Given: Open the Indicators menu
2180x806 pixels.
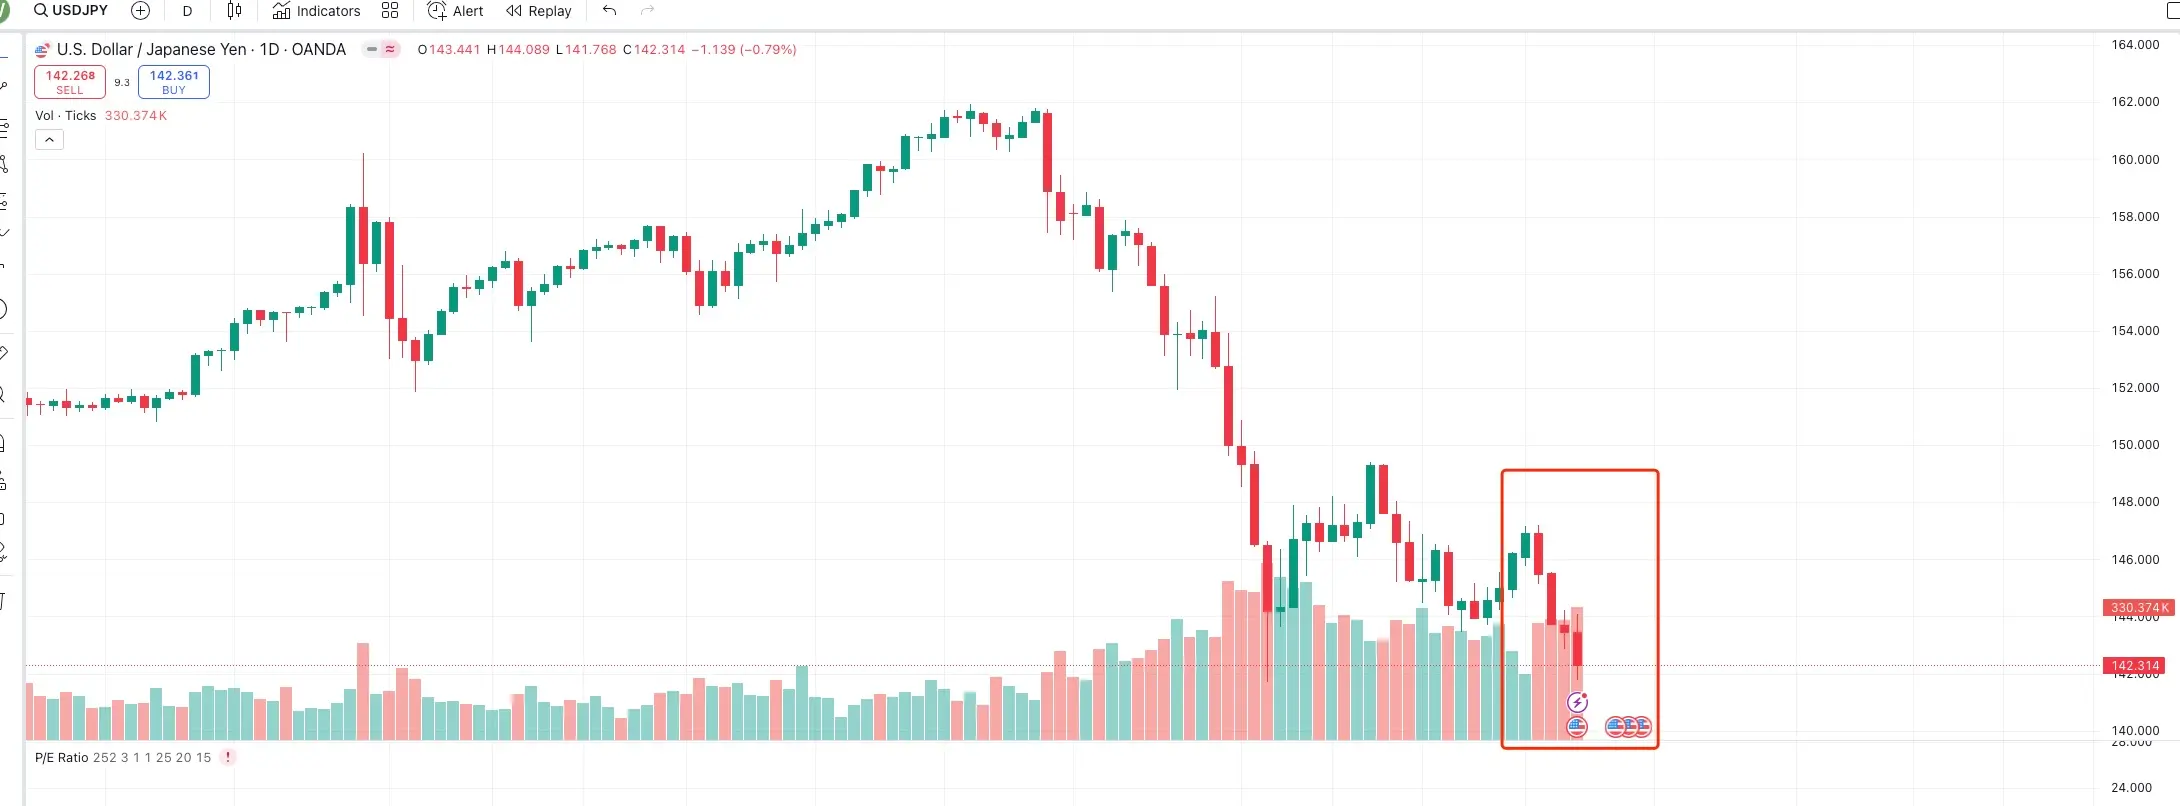Looking at the screenshot, I should tap(316, 11).
